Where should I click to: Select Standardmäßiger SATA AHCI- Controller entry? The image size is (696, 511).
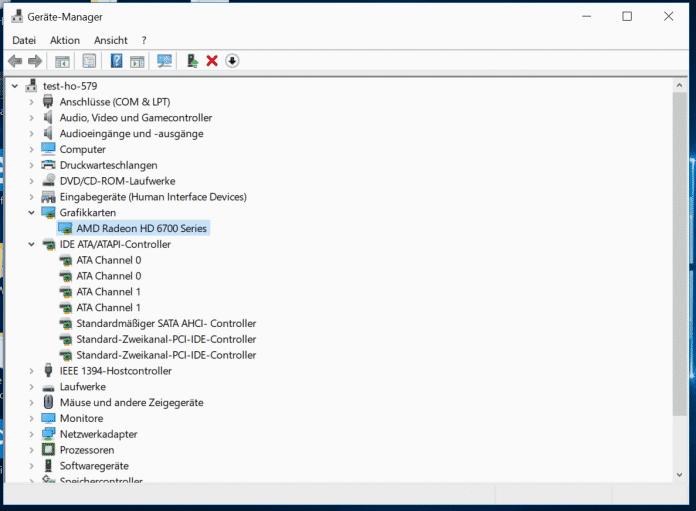click(x=166, y=324)
